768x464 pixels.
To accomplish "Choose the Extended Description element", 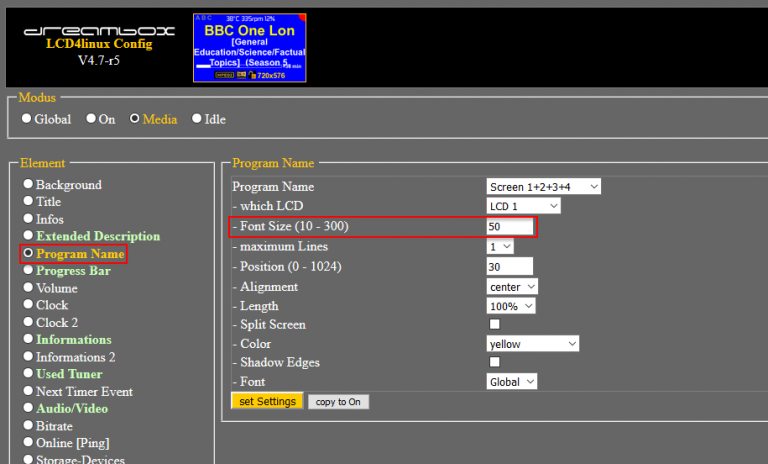I will [x=97, y=236].
